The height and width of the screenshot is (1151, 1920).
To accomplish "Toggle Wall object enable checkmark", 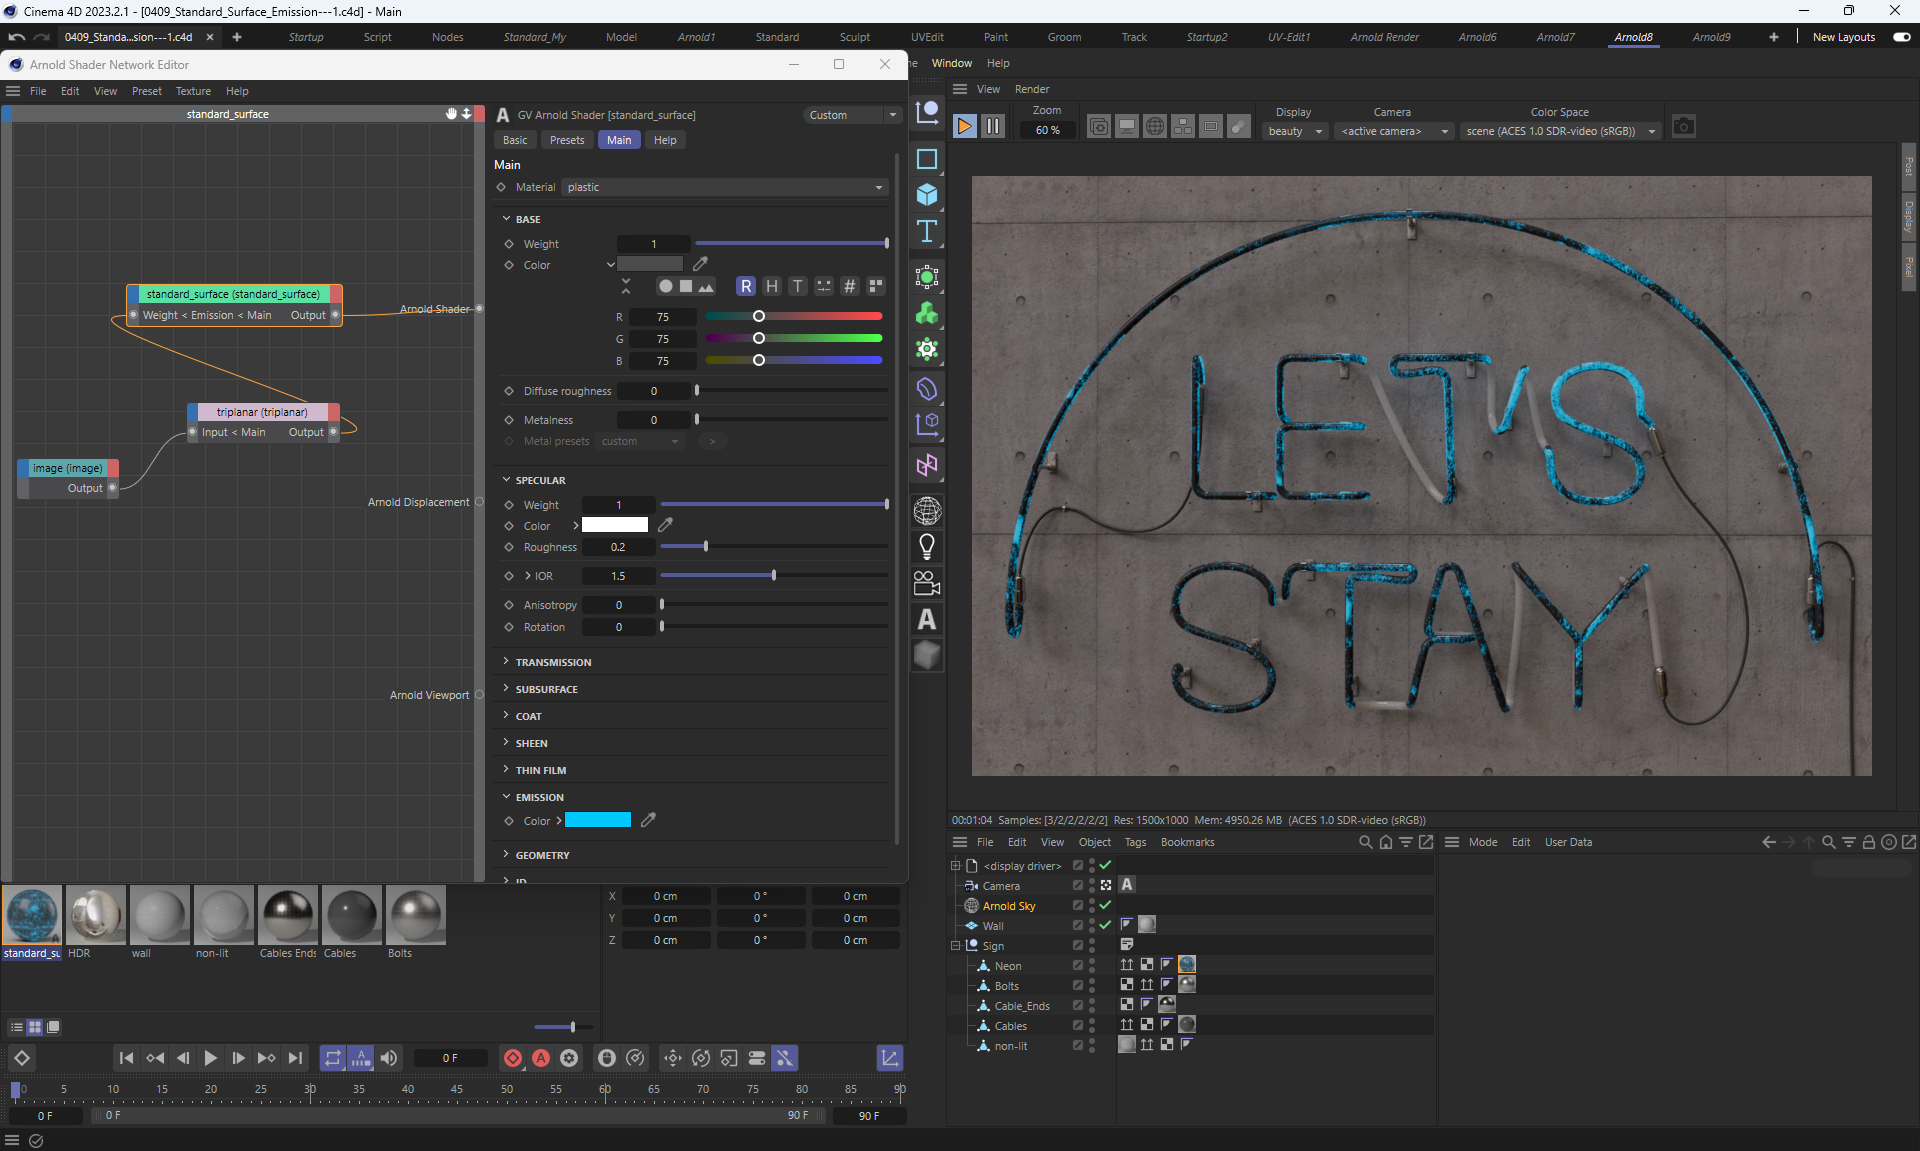I will click(1105, 925).
